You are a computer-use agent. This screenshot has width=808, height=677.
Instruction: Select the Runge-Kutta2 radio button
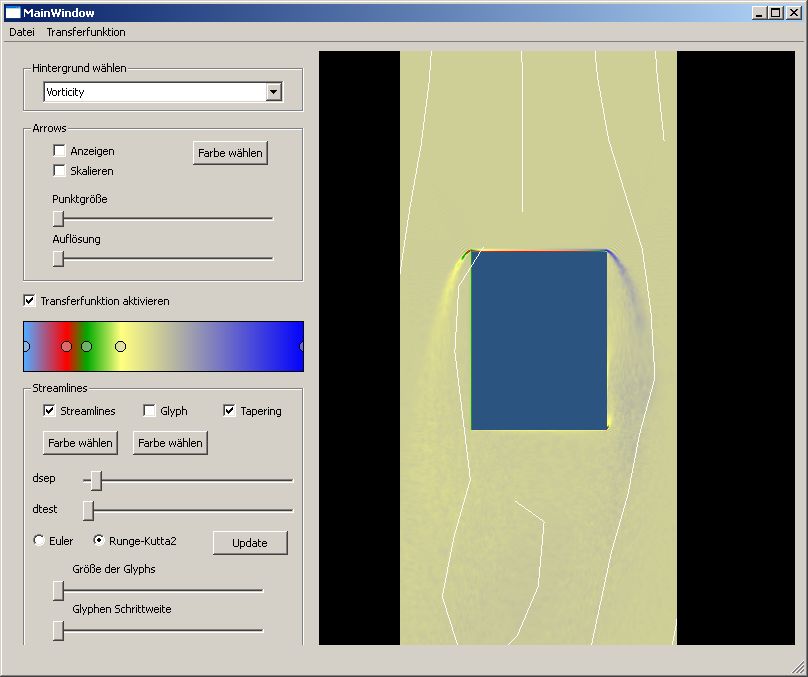[99, 541]
